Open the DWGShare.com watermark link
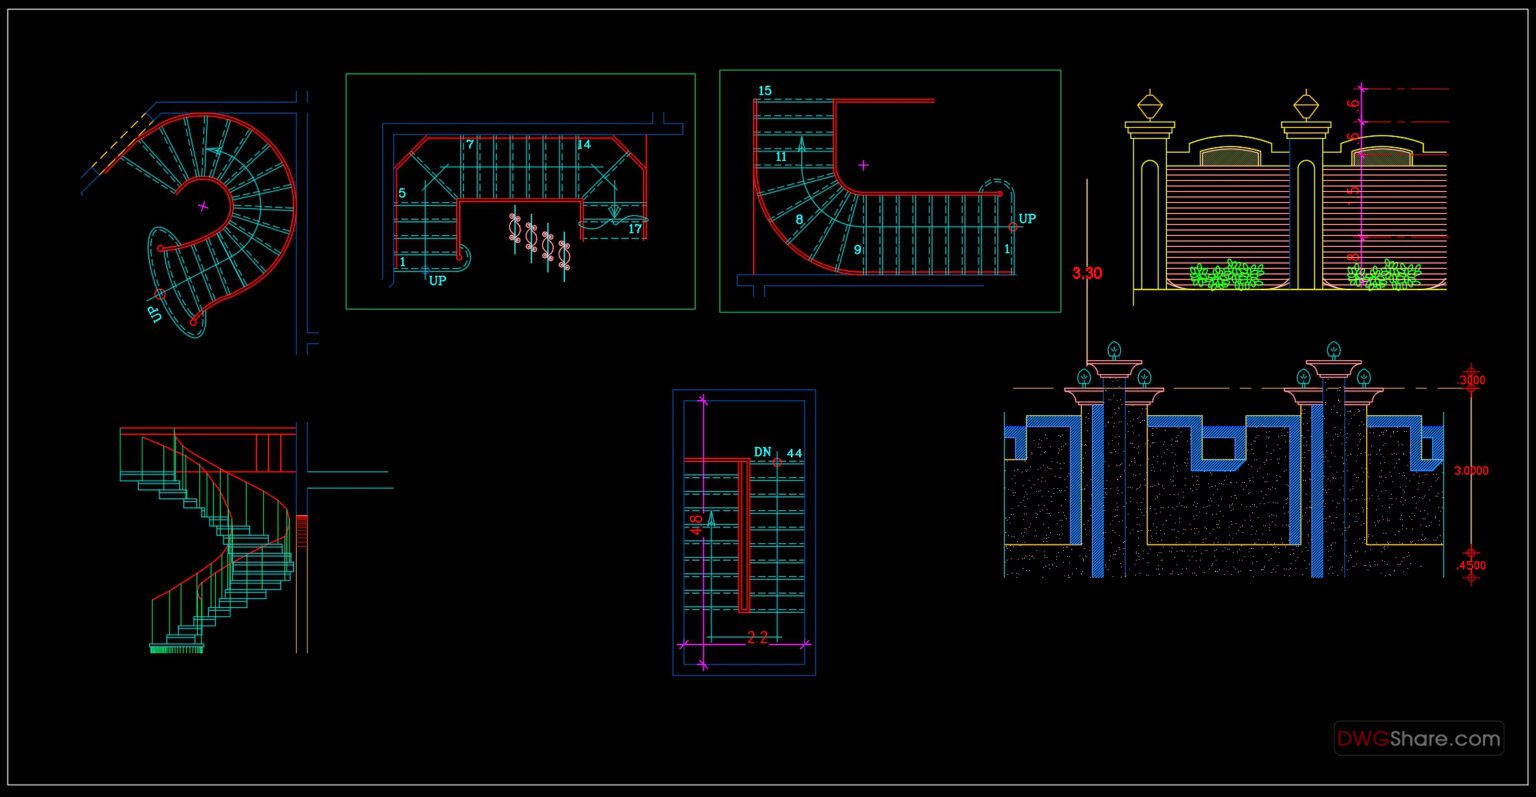The width and height of the screenshot is (1536, 797). pyautogui.click(x=1420, y=739)
